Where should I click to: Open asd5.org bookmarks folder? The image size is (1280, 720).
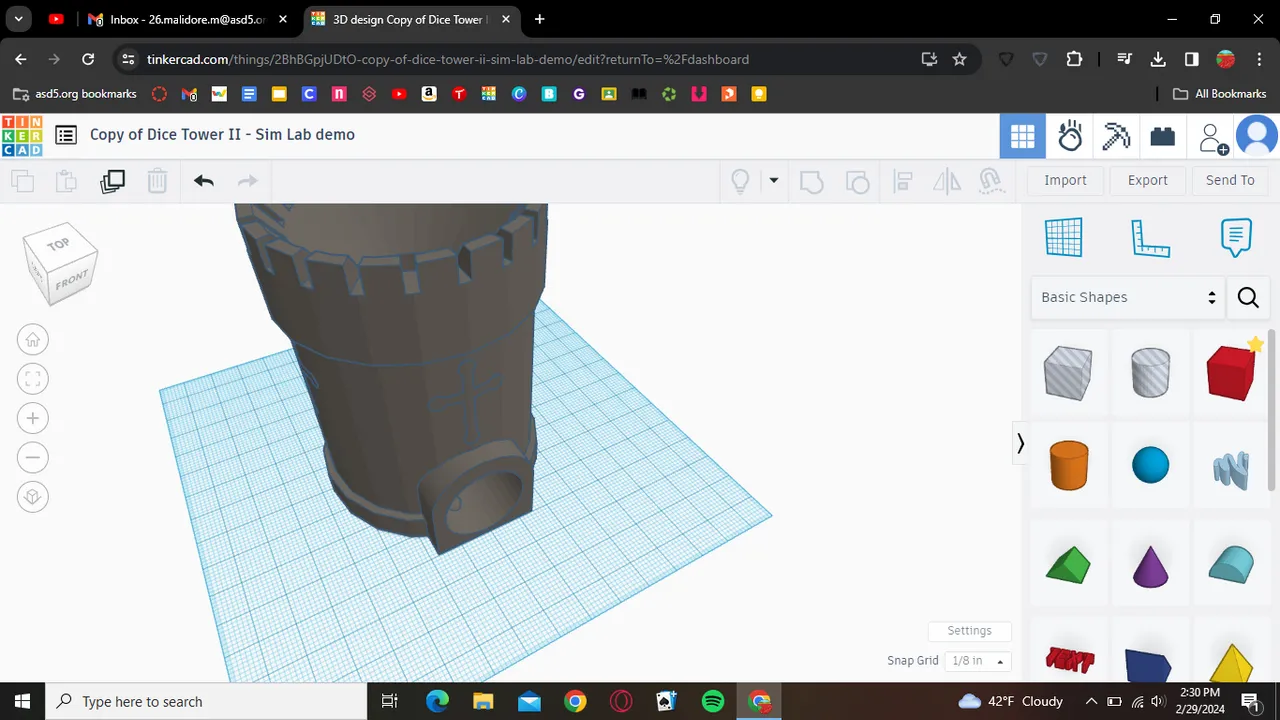(76, 94)
